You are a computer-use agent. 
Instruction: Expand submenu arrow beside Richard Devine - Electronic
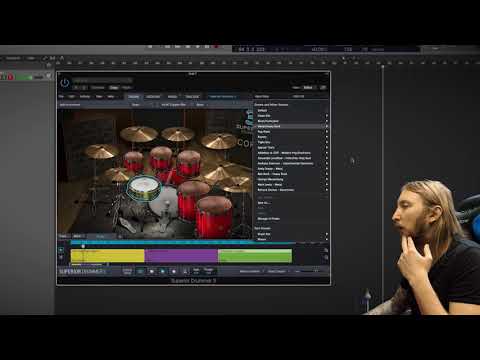point(326,190)
